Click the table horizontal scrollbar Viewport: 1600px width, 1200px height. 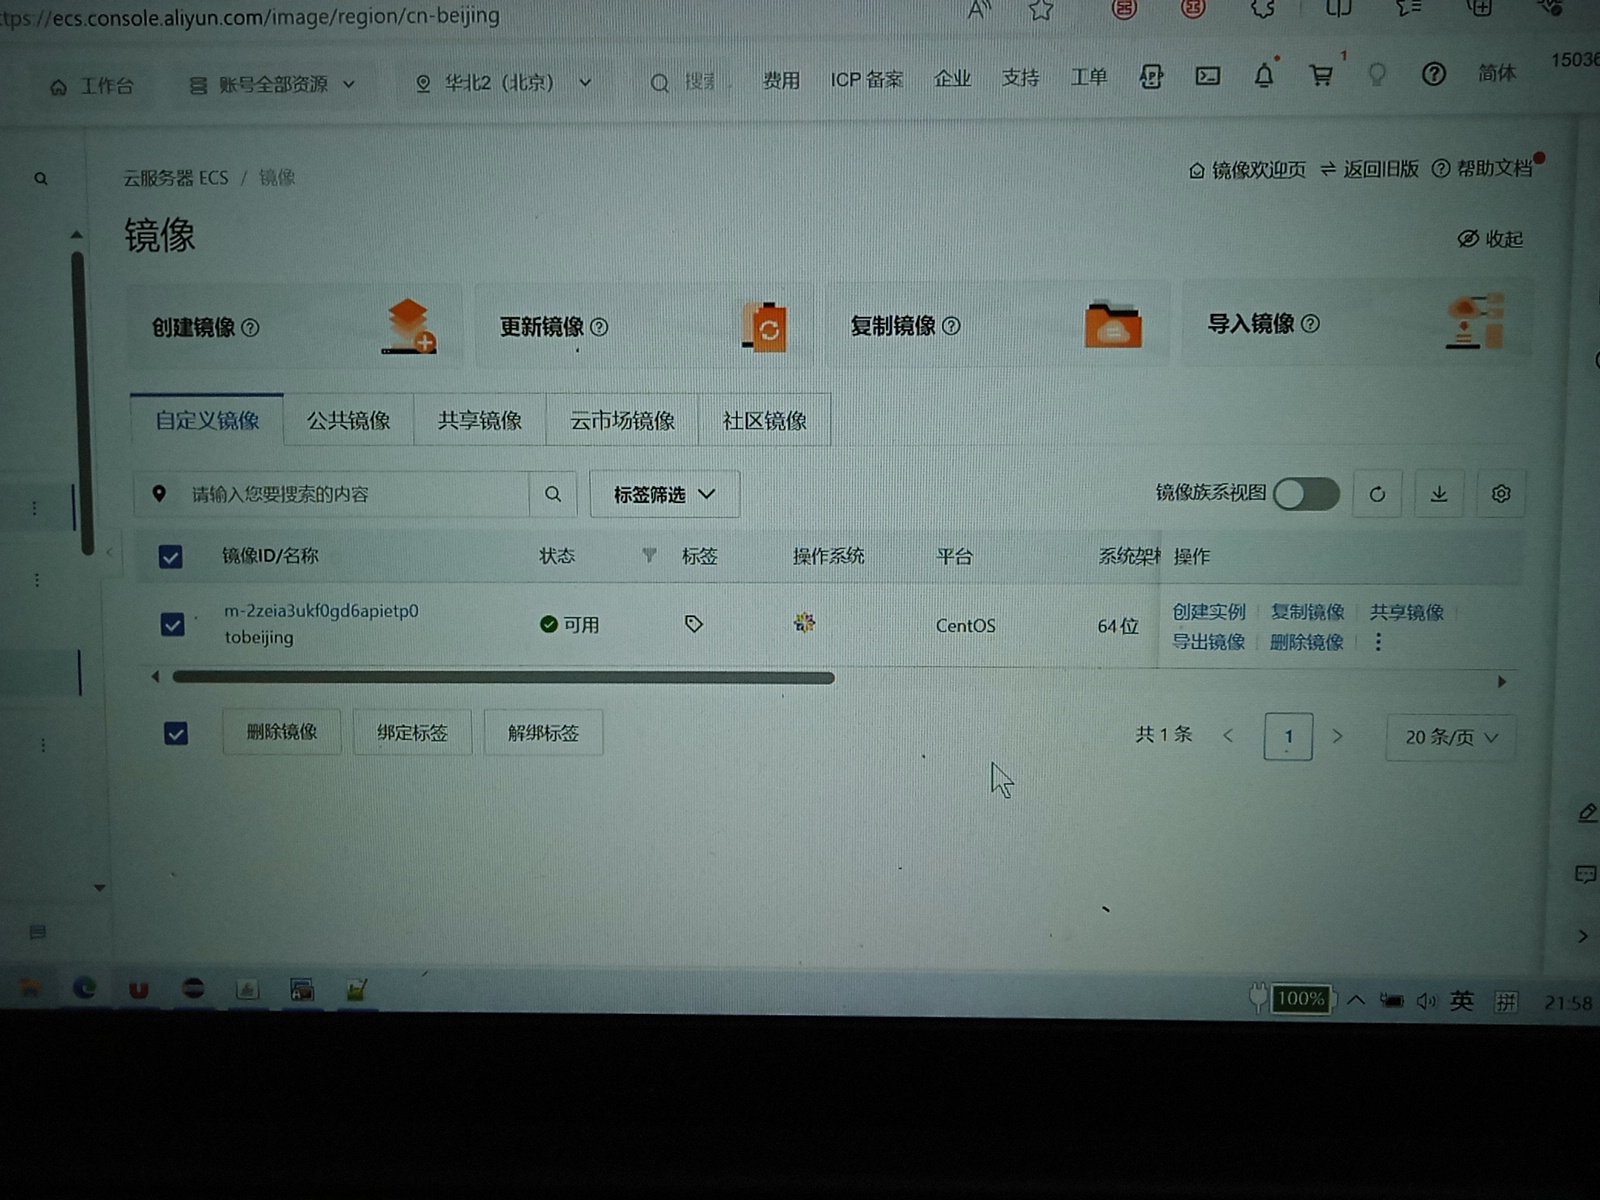click(x=503, y=678)
